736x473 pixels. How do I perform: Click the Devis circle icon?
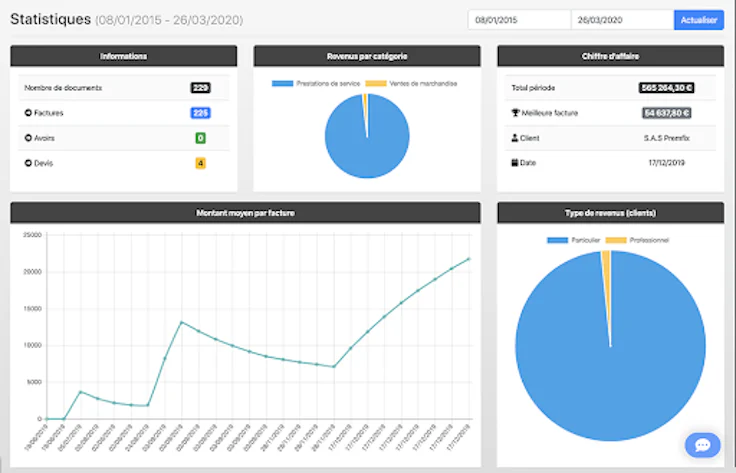(28, 163)
